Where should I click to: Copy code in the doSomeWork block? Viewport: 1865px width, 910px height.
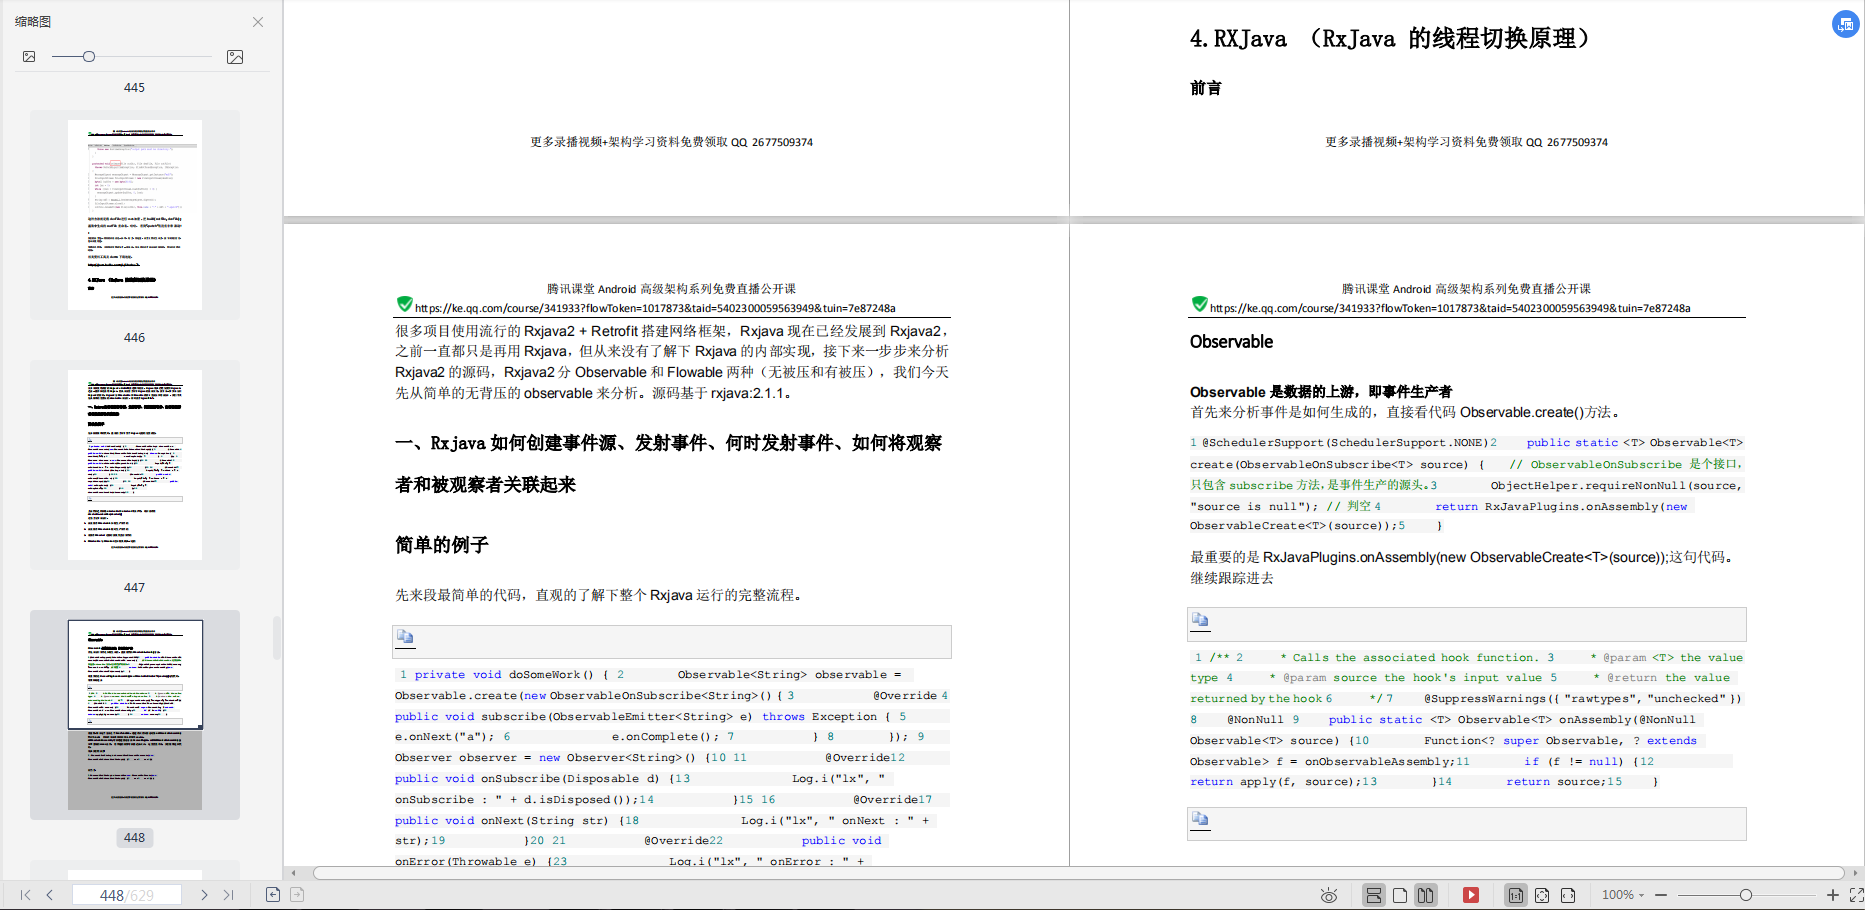405,636
